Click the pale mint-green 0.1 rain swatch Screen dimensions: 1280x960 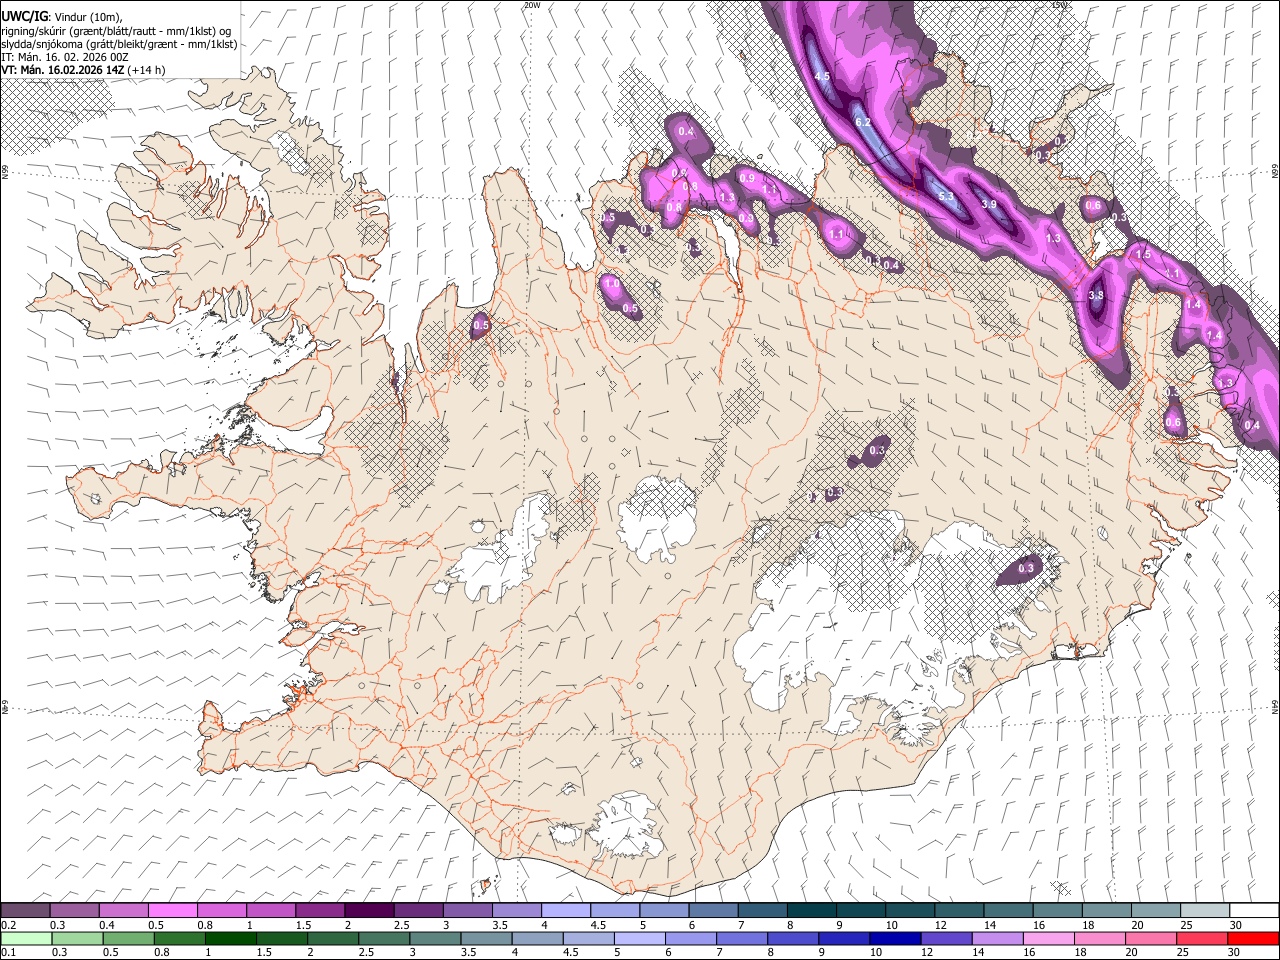click(26, 938)
